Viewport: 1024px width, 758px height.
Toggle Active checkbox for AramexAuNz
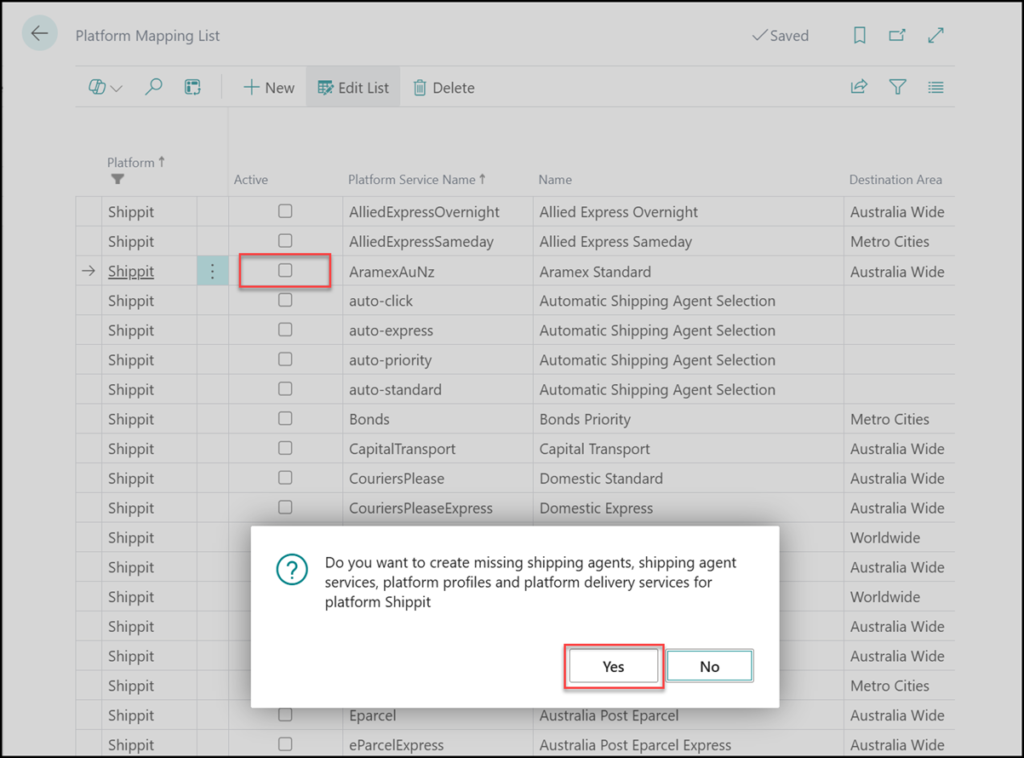coord(285,271)
